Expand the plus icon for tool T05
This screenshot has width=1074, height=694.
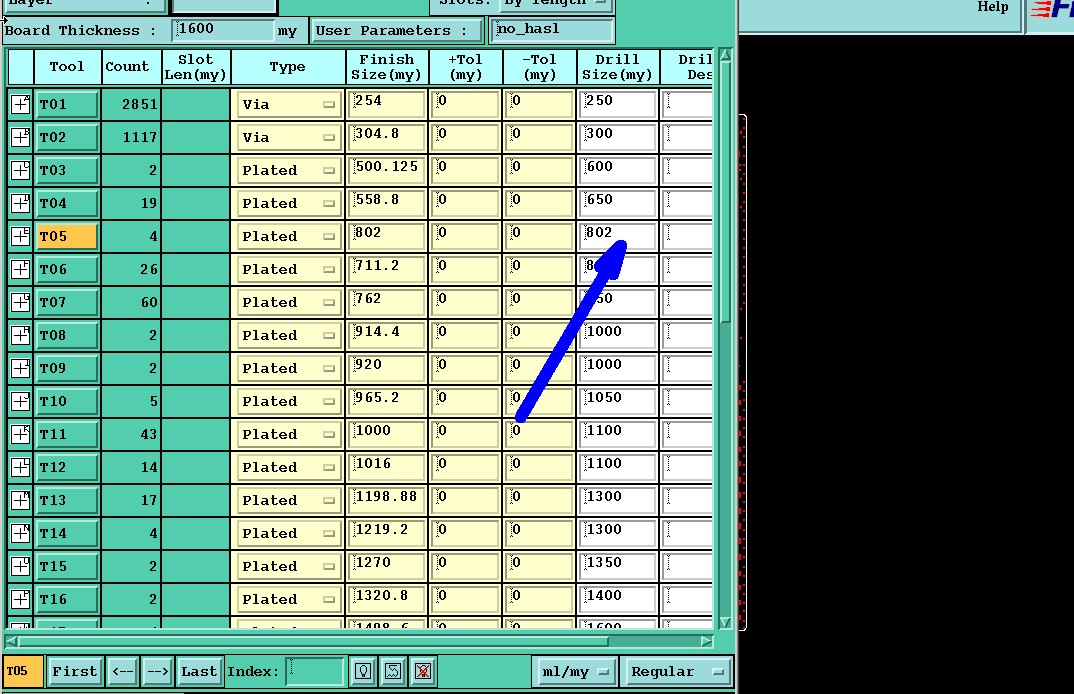coord(20,236)
